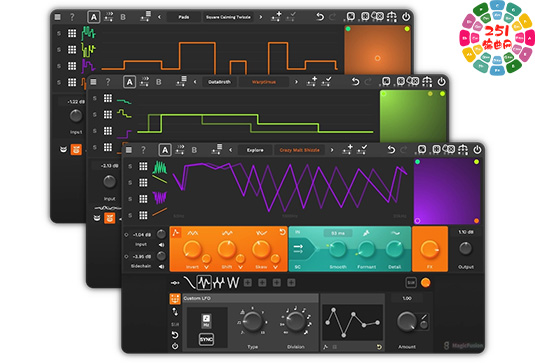Solo the orange line row in front window
This screenshot has height=363, width=535.
tap(130, 215)
